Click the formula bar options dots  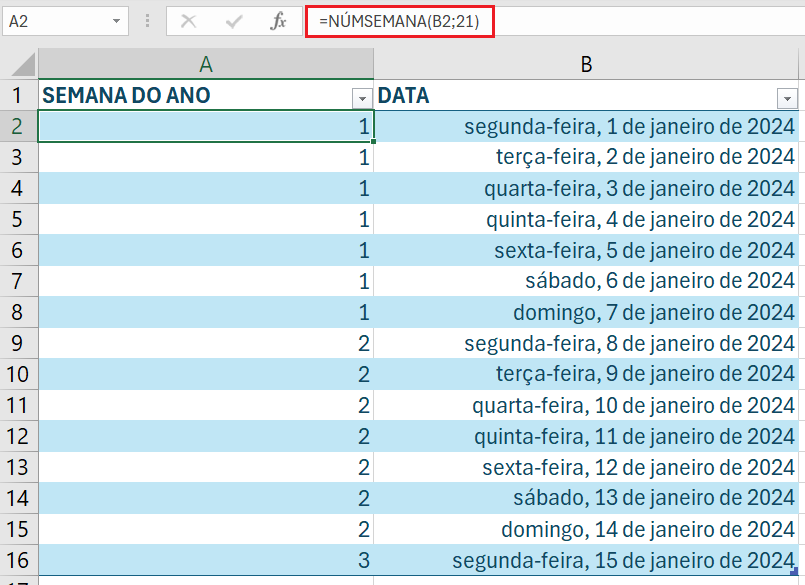(x=147, y=21)
